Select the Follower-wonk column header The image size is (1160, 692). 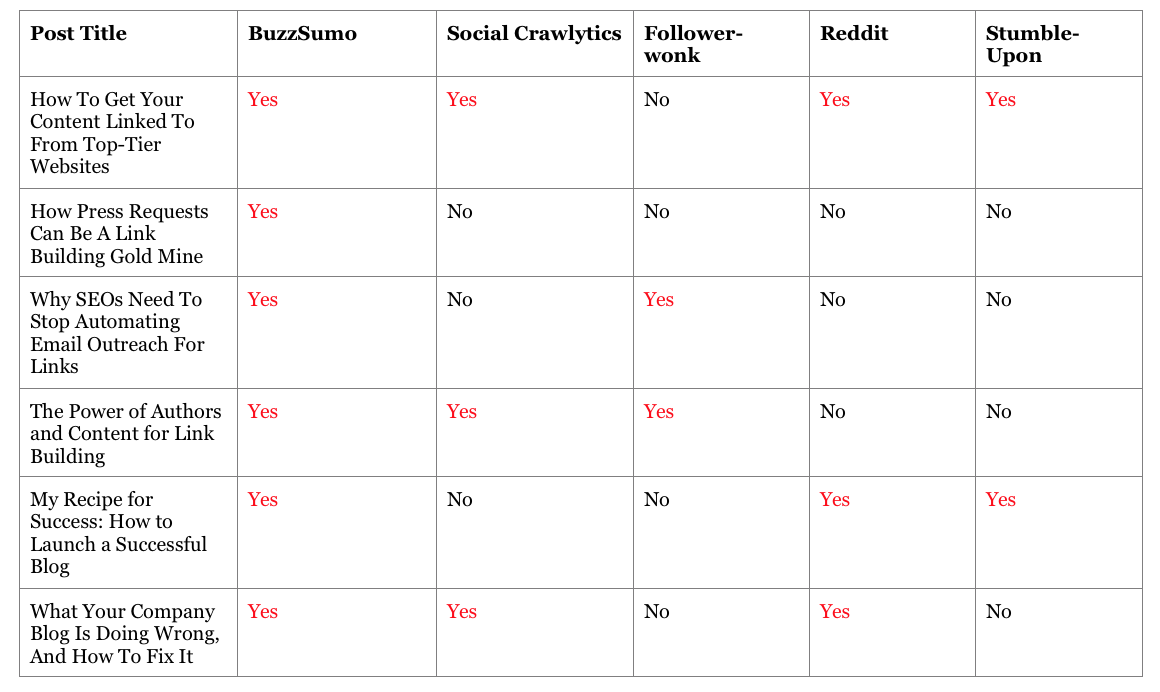692,44
